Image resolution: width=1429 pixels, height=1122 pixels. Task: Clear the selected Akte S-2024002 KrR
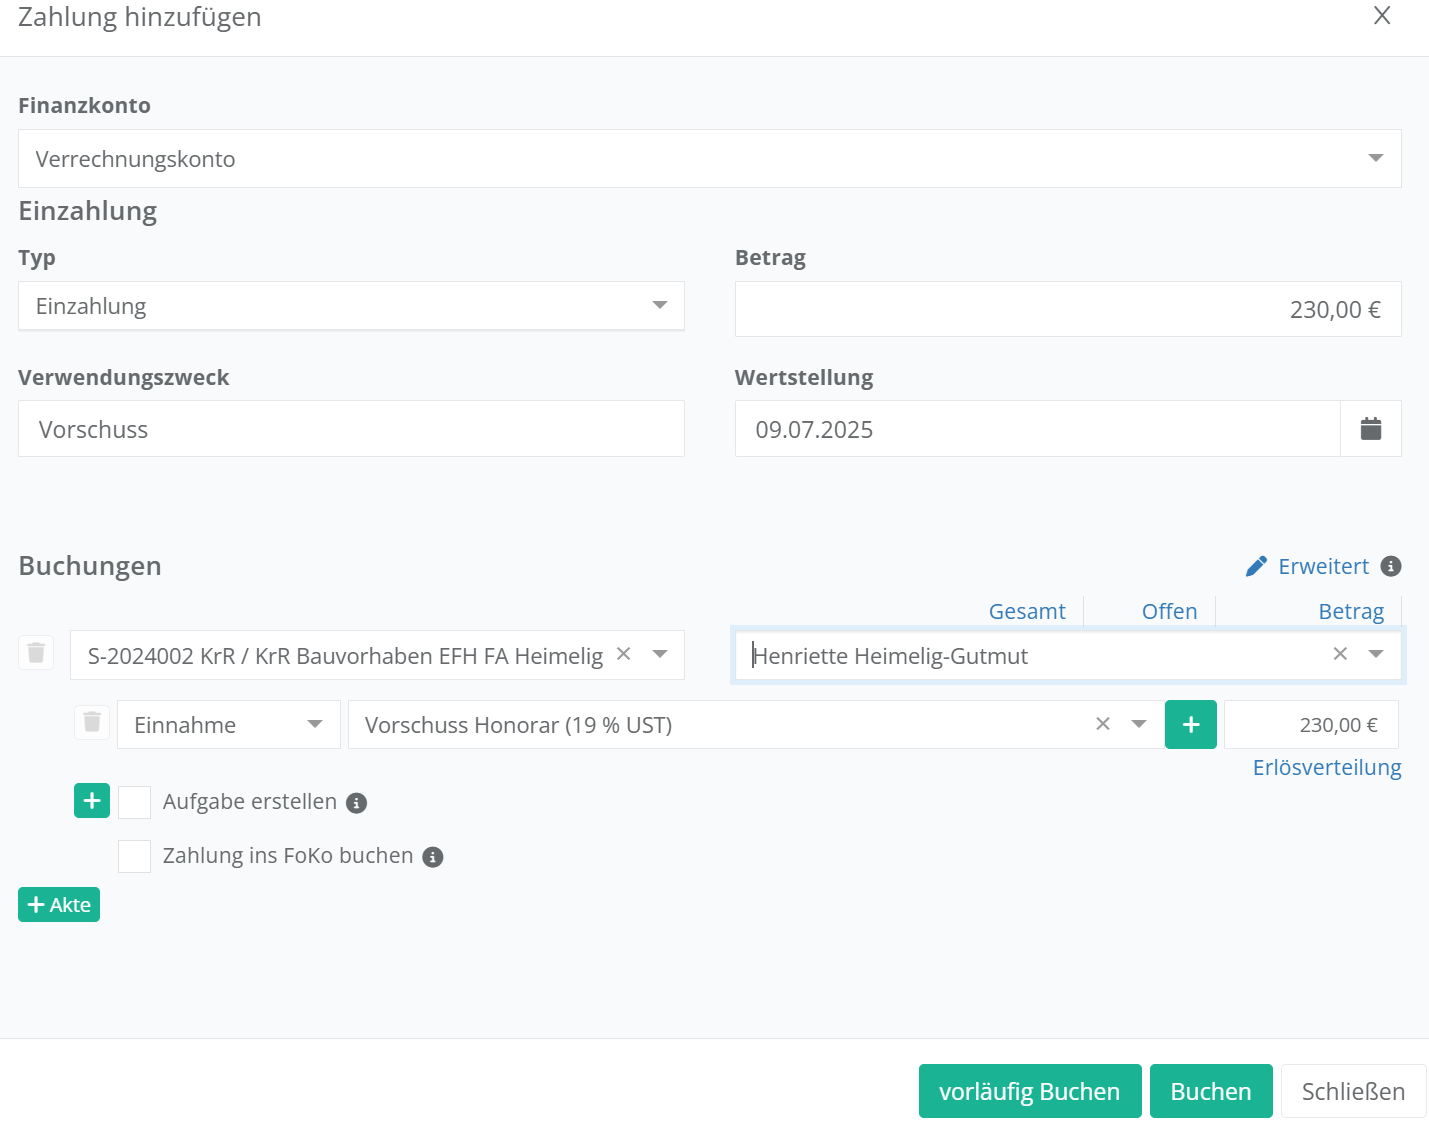[x=623, y=654]
